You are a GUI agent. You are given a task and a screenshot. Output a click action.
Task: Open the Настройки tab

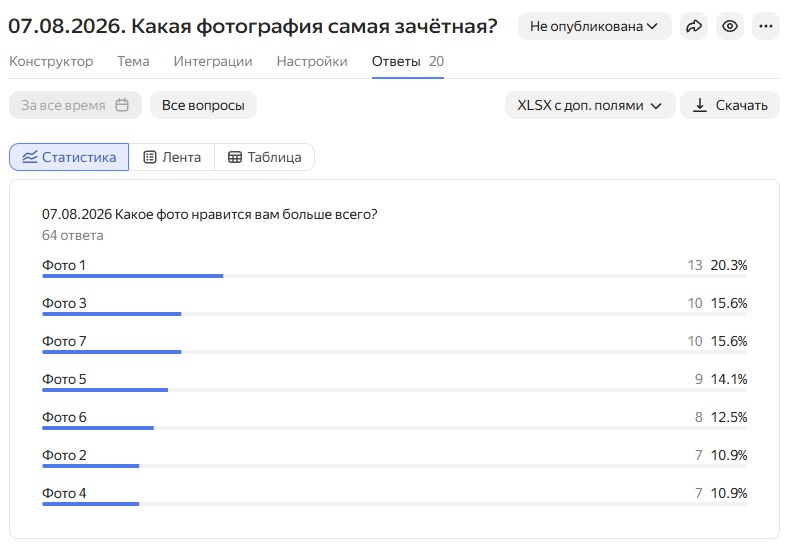coord(312,61)
